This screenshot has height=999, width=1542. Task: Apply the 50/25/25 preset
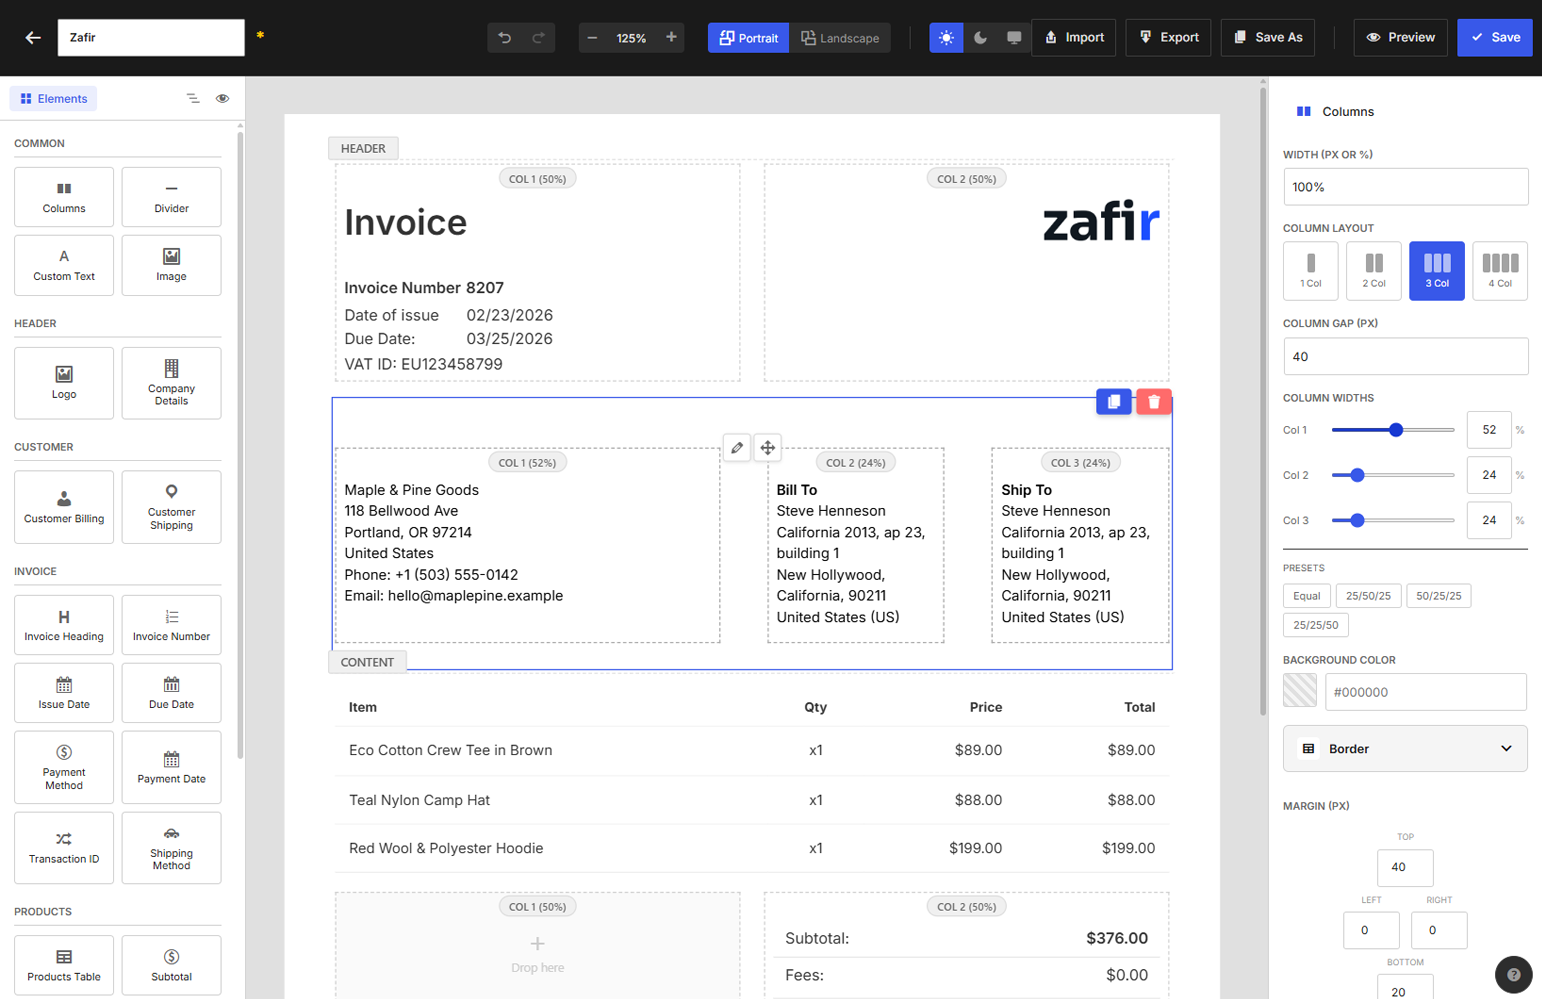(x=1438, y=596)
